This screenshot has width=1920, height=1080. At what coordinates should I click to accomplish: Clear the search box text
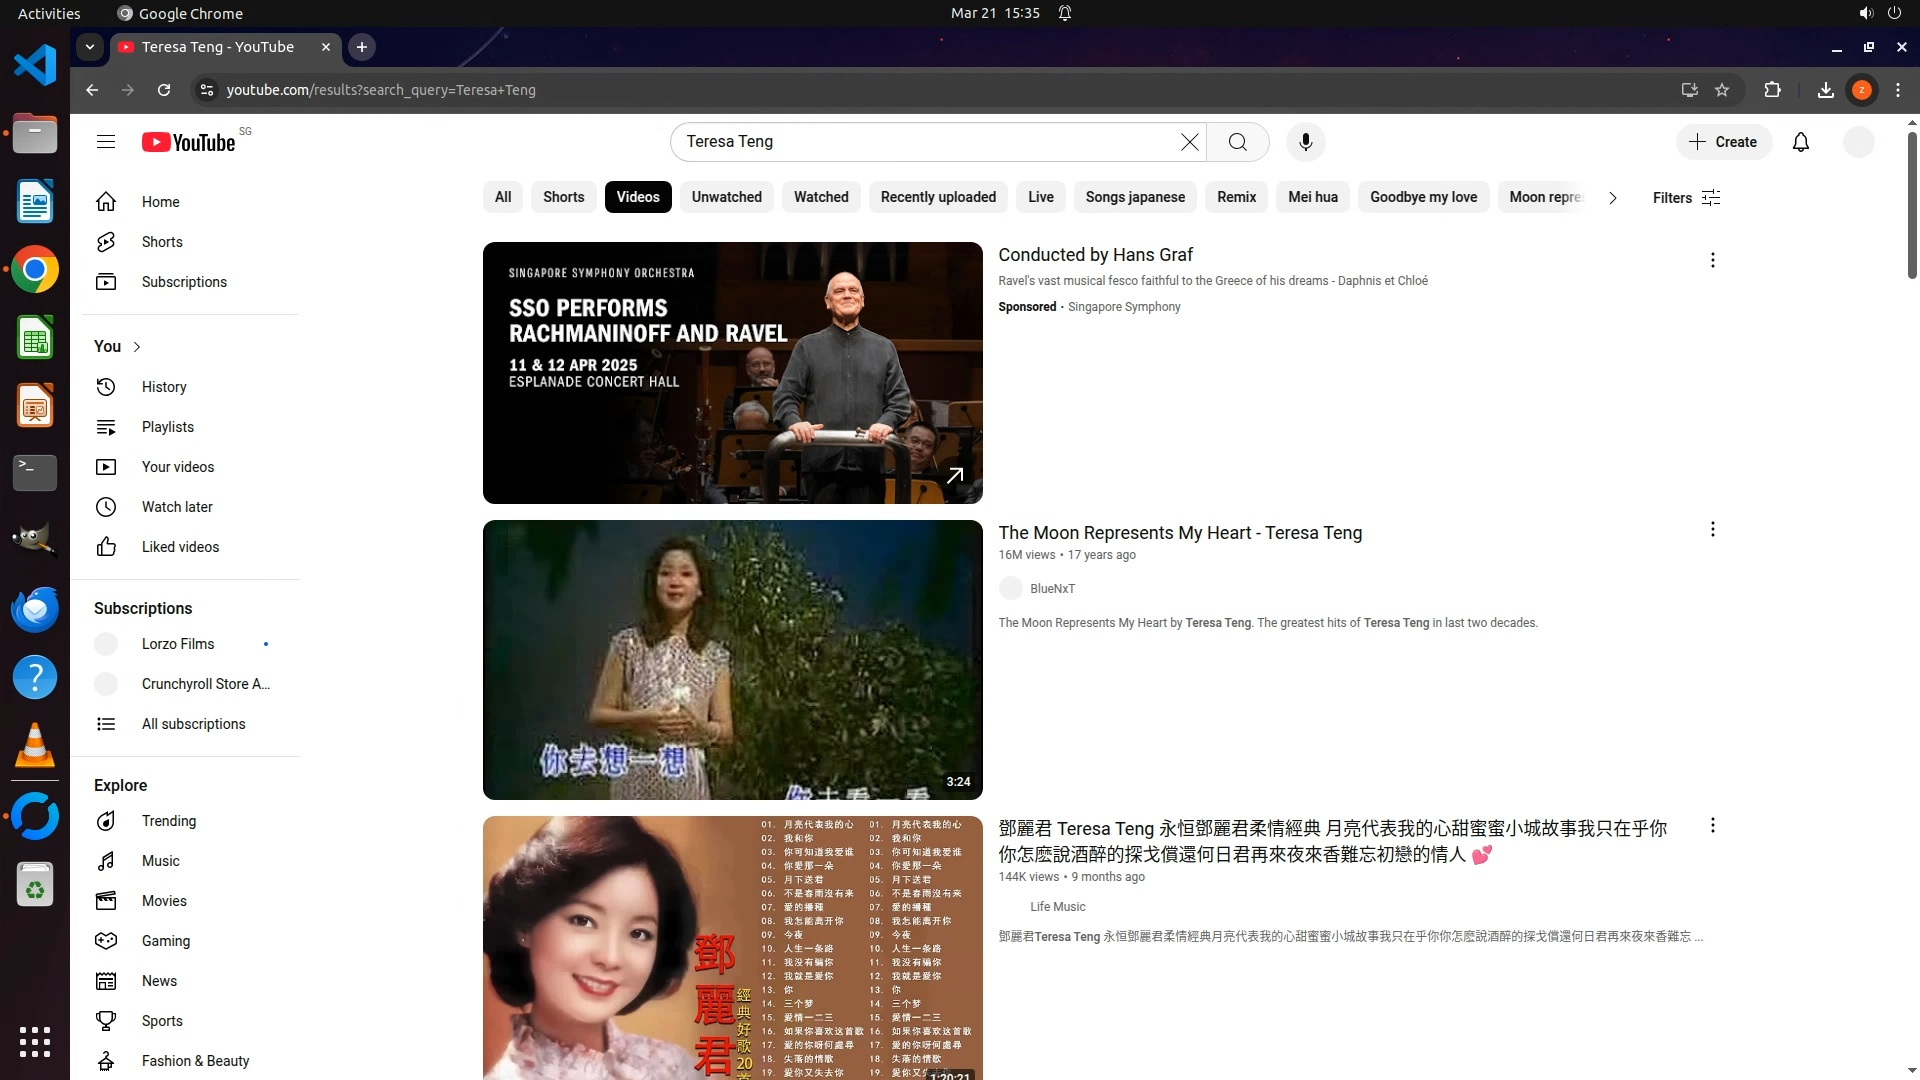[1189, 142]
